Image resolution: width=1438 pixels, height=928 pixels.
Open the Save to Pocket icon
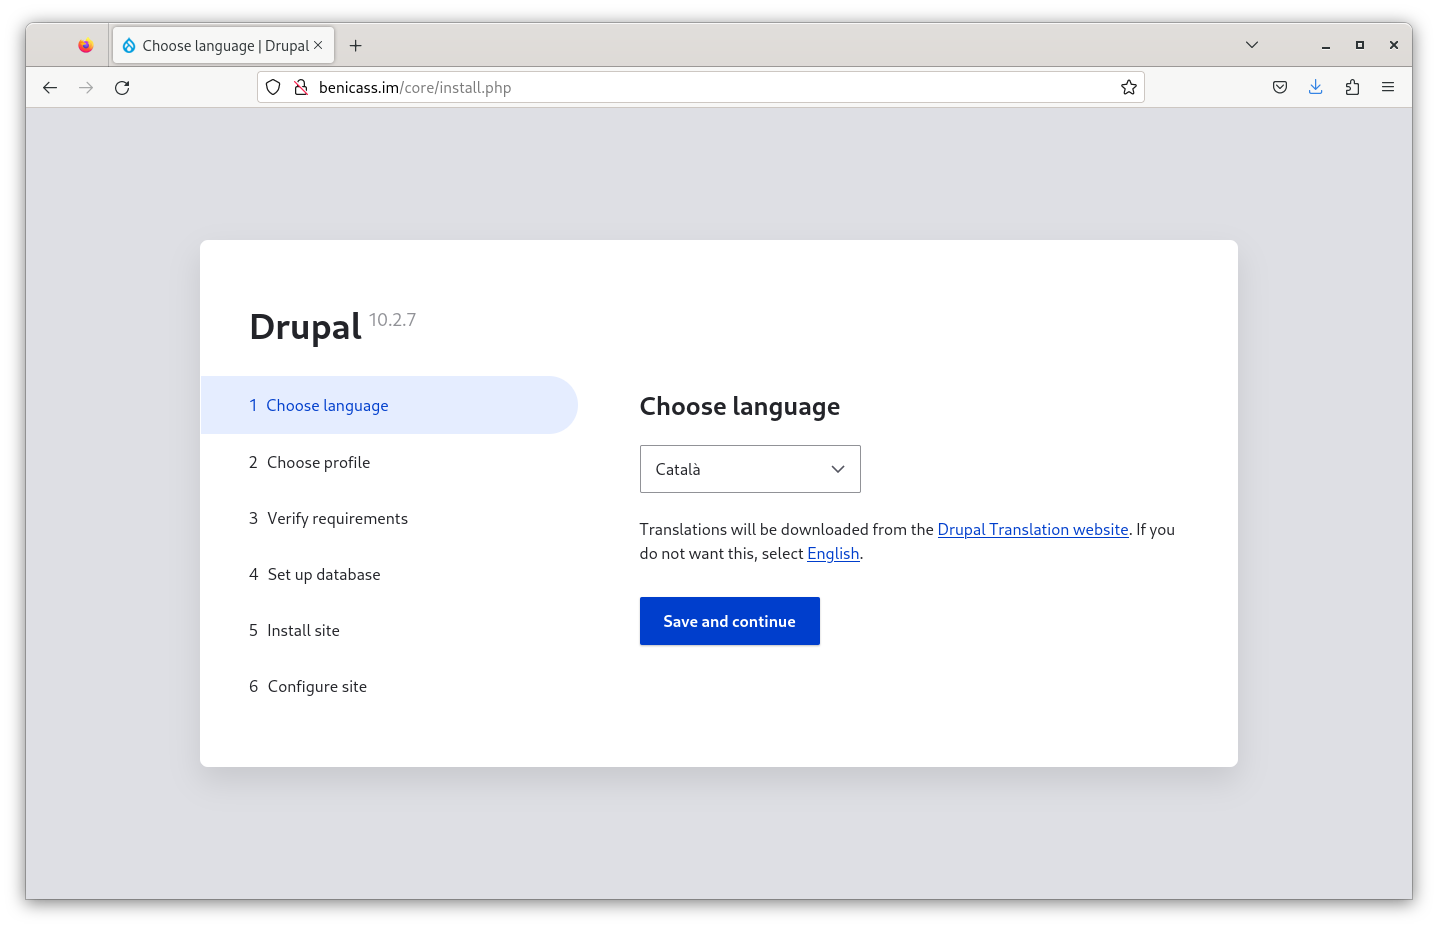click(x=1280, y=88)
